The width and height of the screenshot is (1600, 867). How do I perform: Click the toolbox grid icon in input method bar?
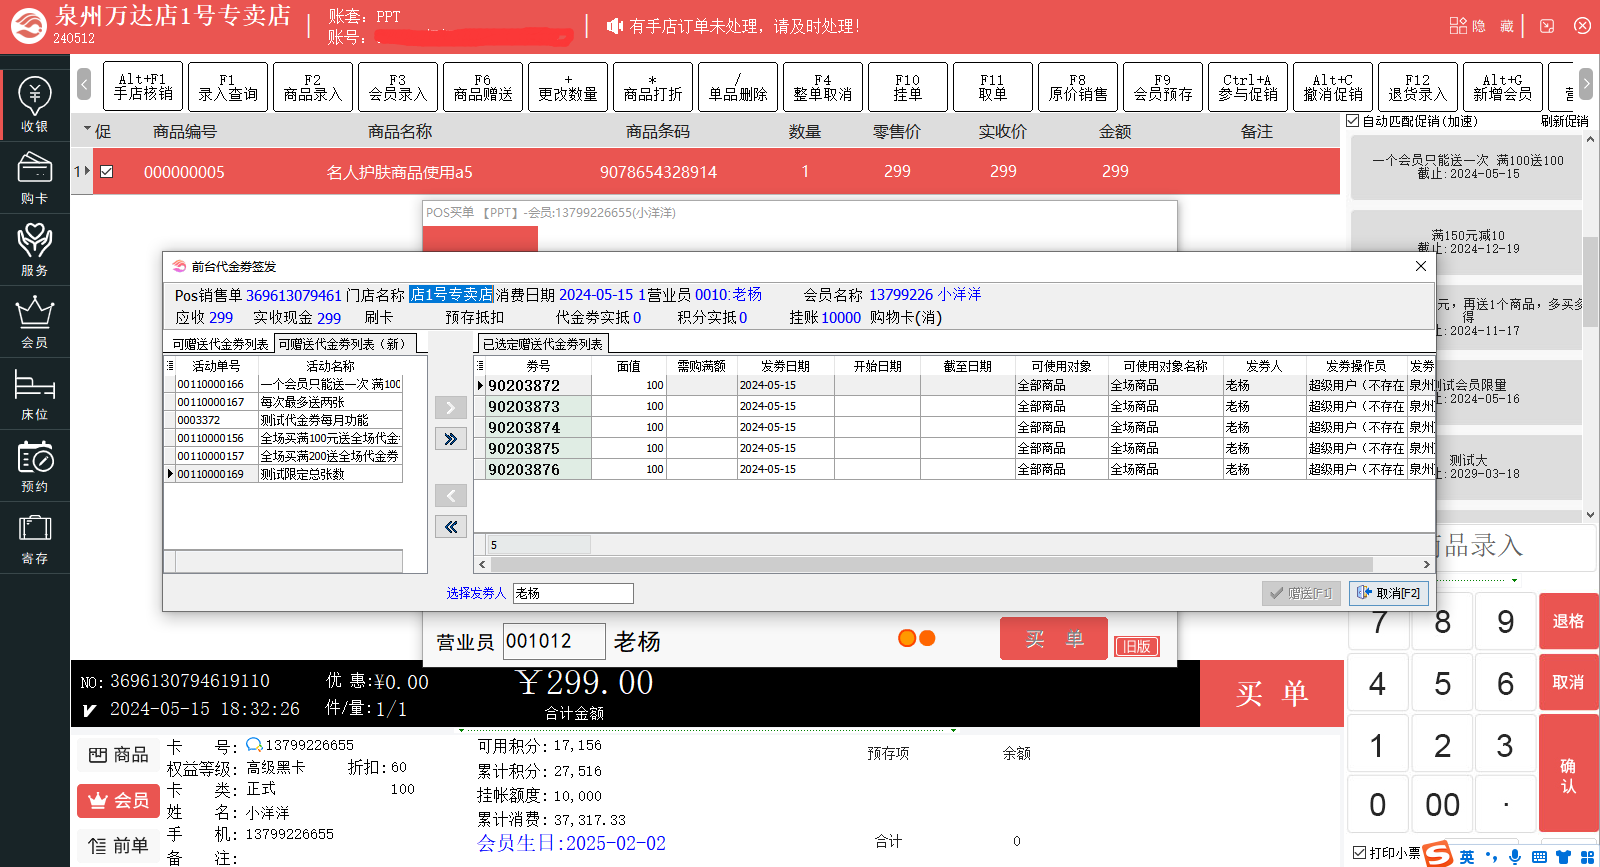click(x=1587, y=857)
